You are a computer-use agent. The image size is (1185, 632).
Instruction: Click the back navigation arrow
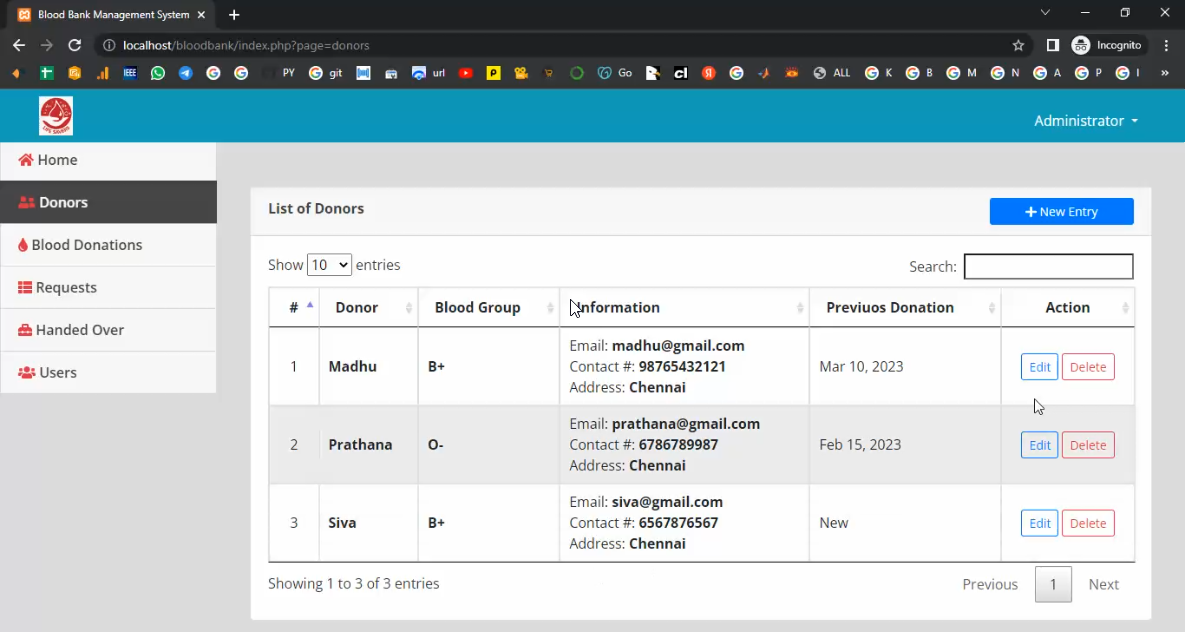point(19,45)
